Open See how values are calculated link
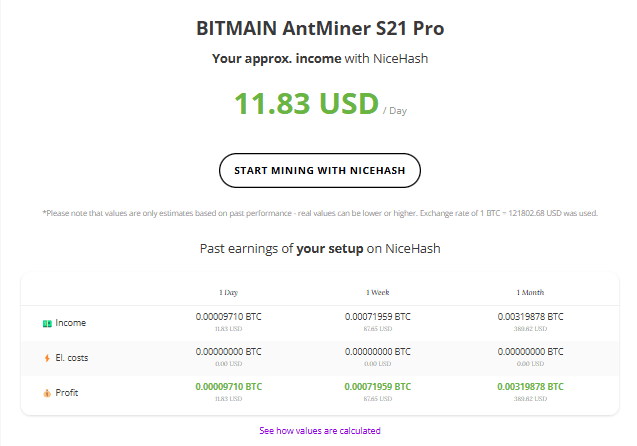This screenshot has height=446, width=637. tap(319, 431)
